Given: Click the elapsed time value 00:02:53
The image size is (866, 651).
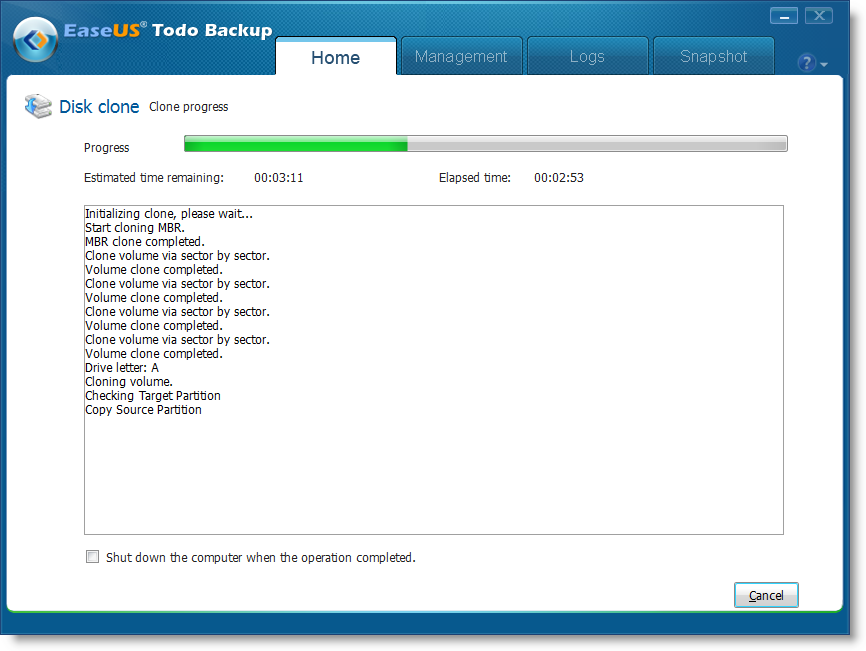Looking at the screenshot, I should pos(558,178).
